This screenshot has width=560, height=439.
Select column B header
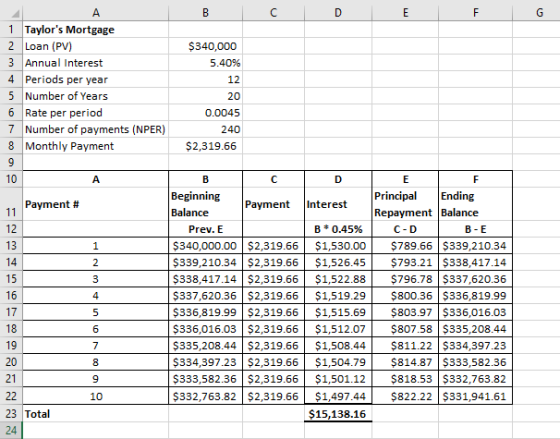(205, 13)
